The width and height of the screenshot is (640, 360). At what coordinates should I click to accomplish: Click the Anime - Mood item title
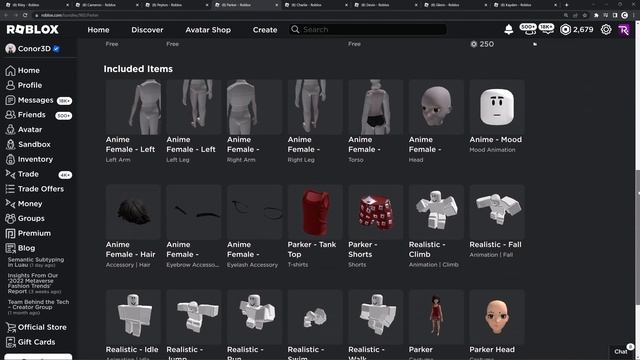(x=496, y=139)
